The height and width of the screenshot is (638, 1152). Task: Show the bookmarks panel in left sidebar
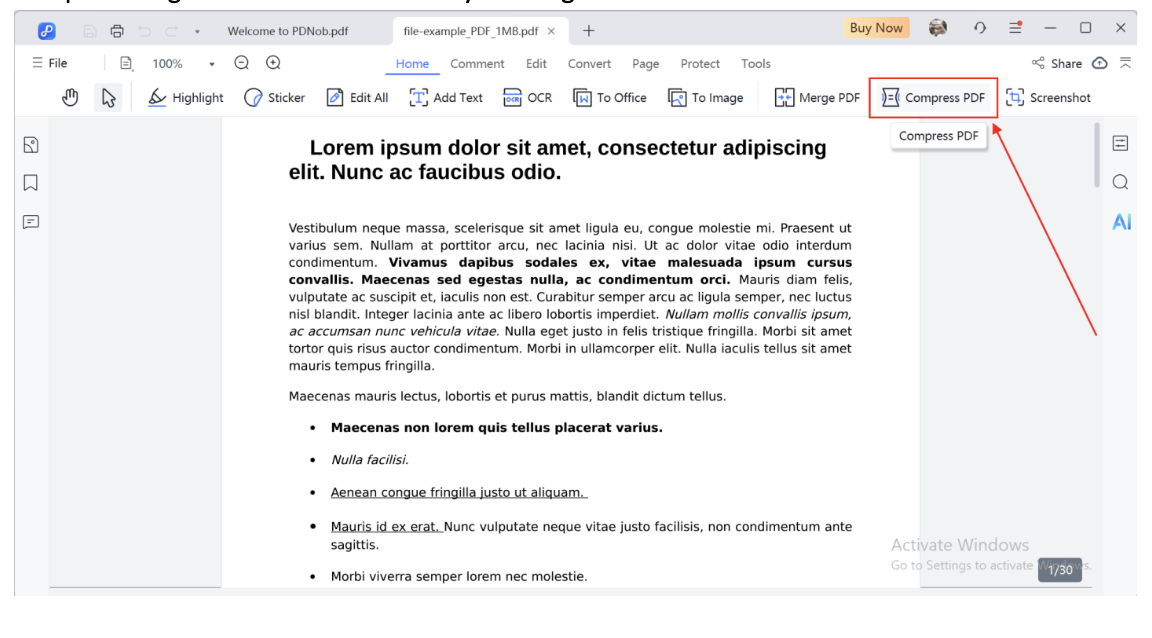coord(31,182)
